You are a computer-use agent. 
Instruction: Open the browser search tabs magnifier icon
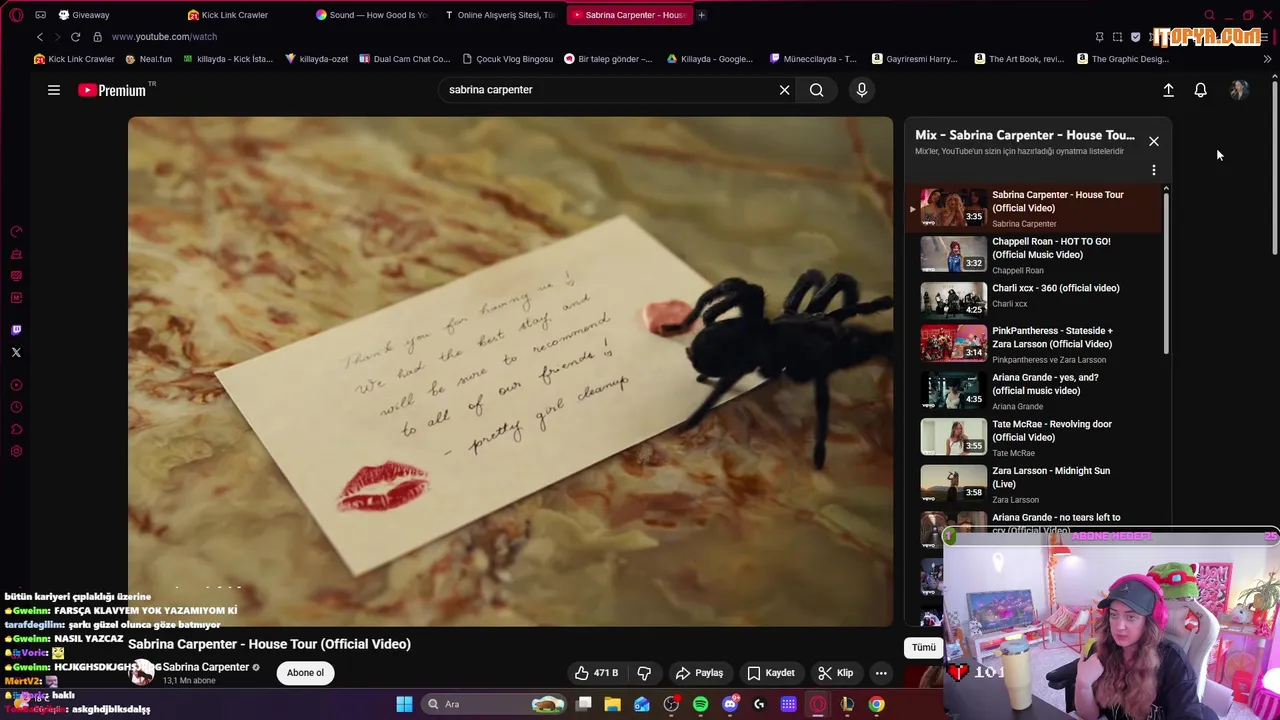pos(1209,15)
